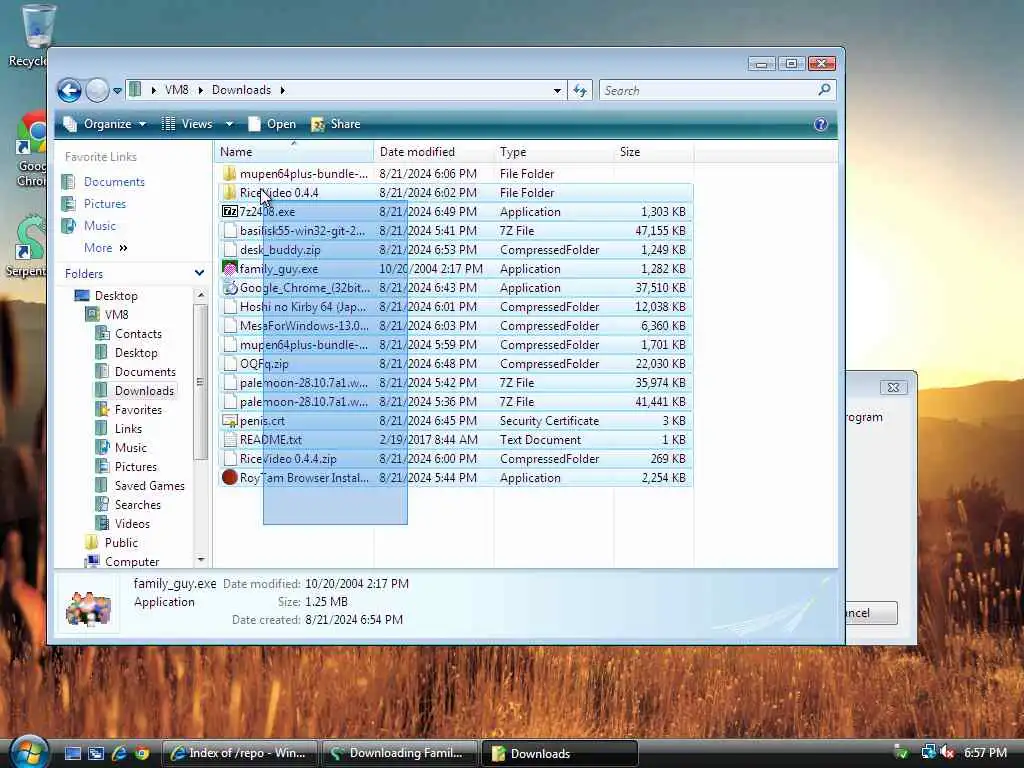Select the Google_Chrome installer icon
The image size is (1024, 768).
229,287
